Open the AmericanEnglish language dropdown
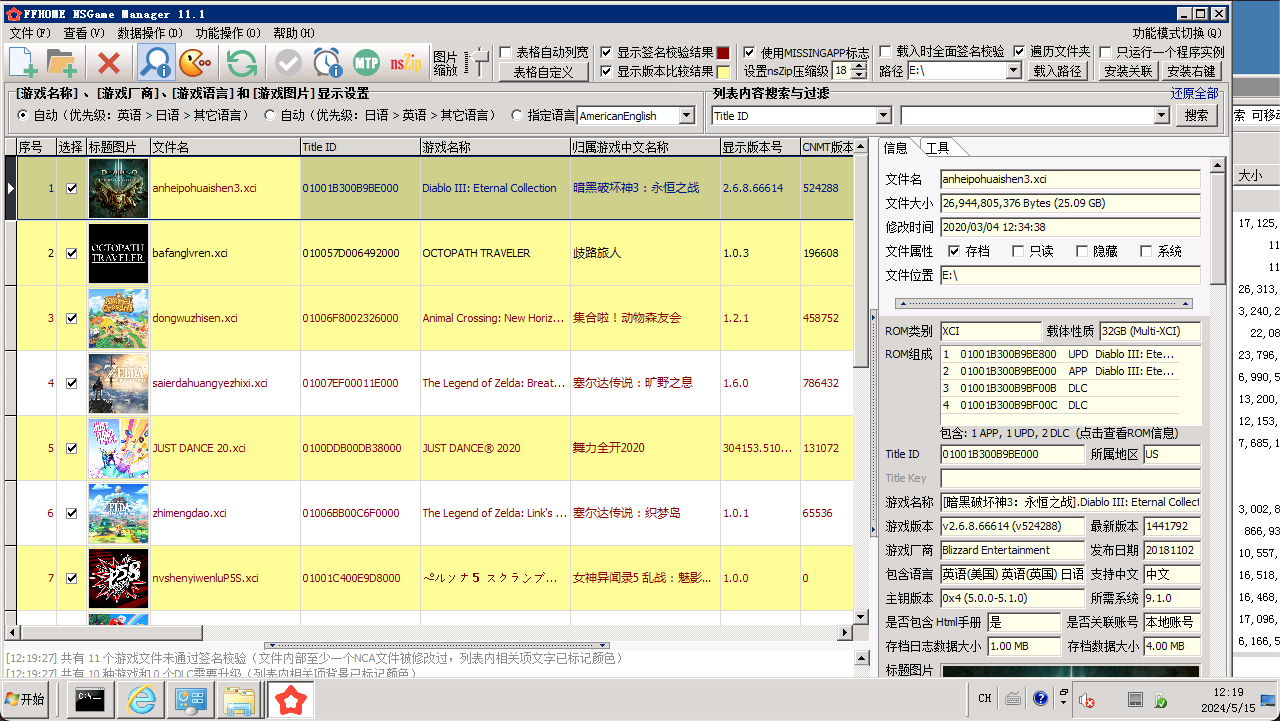Screen dimensions: 1280x721 [x=687, y=116]
